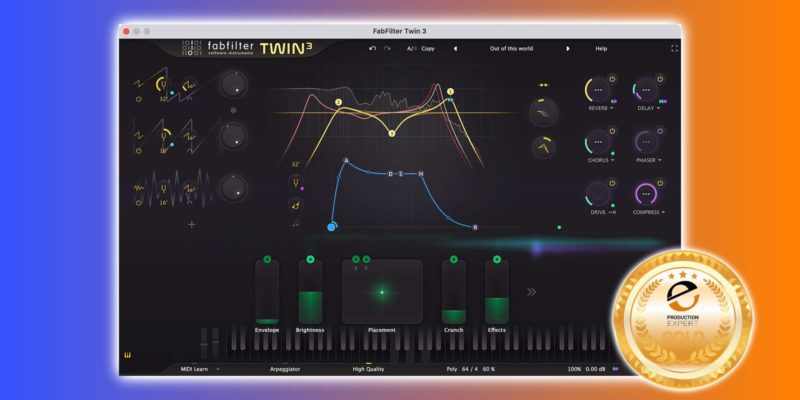Toggle the Delay effect power button

click(660, 79)
